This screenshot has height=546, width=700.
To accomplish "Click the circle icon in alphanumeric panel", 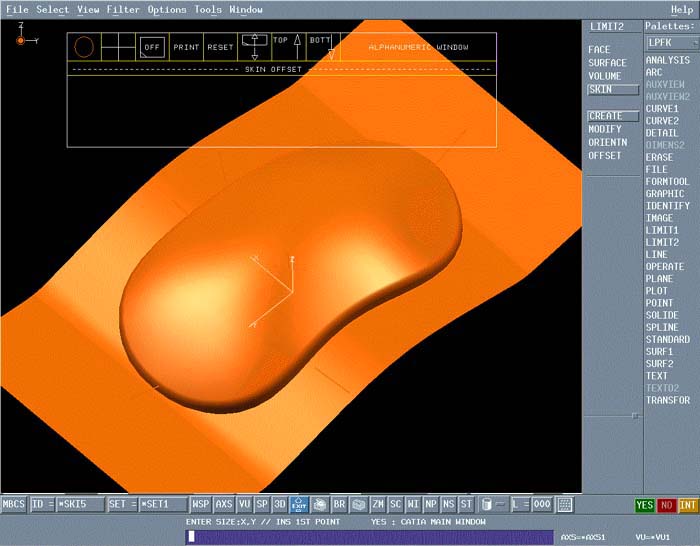I will 84,47.
